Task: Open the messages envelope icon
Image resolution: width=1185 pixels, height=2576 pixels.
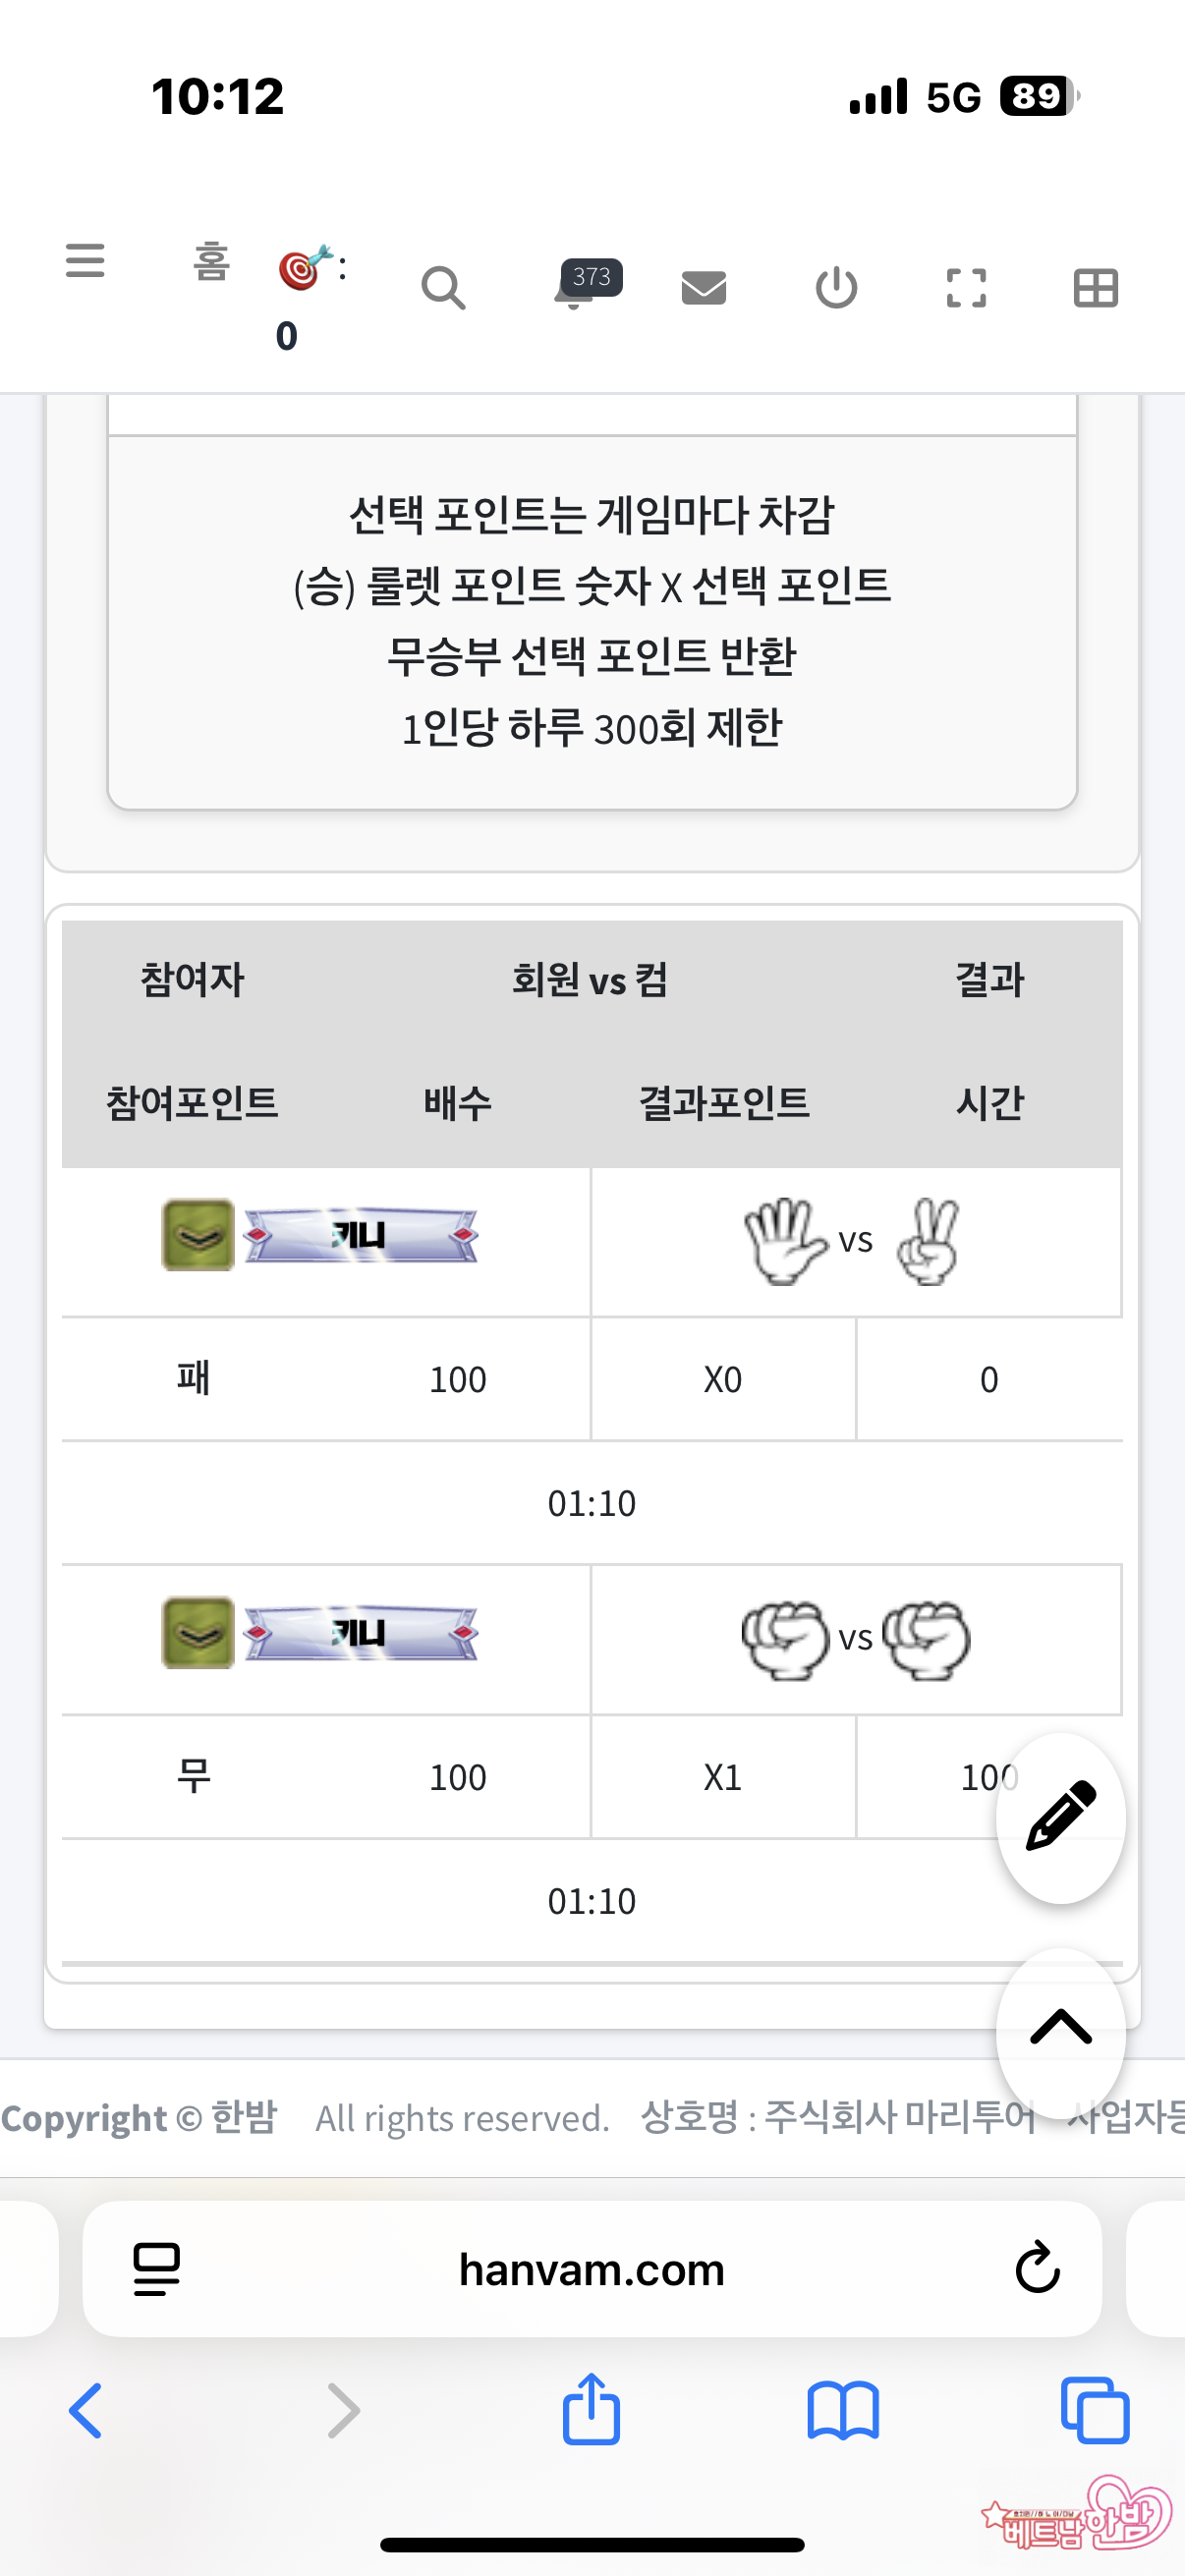Action: [x=704, y=288]
